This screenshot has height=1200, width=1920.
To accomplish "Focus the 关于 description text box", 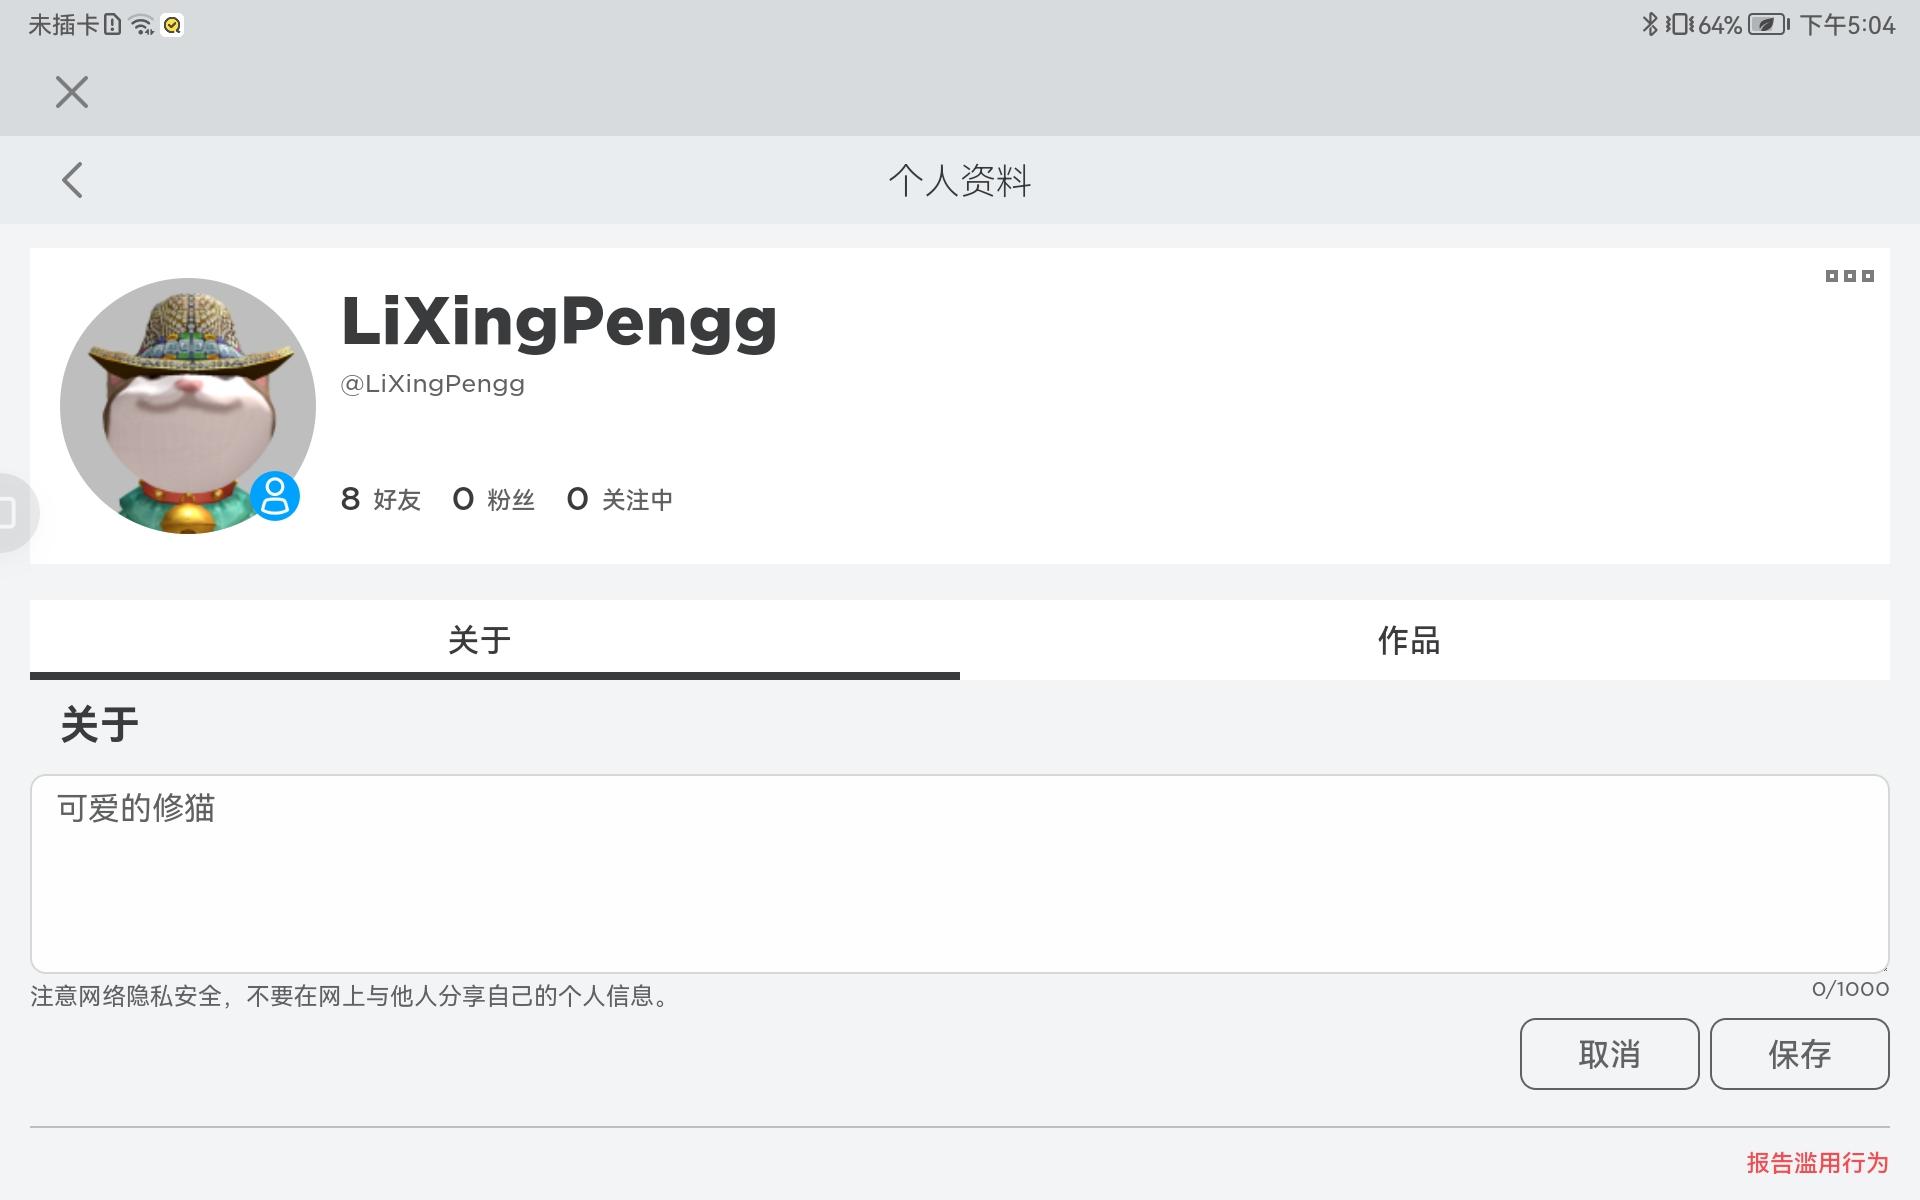I will click(960, 874).
